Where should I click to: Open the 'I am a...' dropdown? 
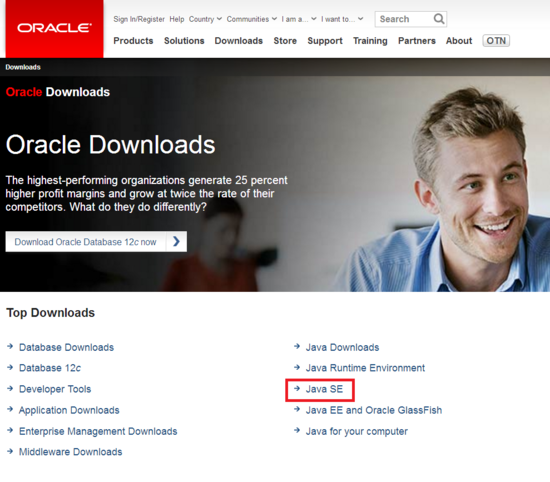coord(299,19)
